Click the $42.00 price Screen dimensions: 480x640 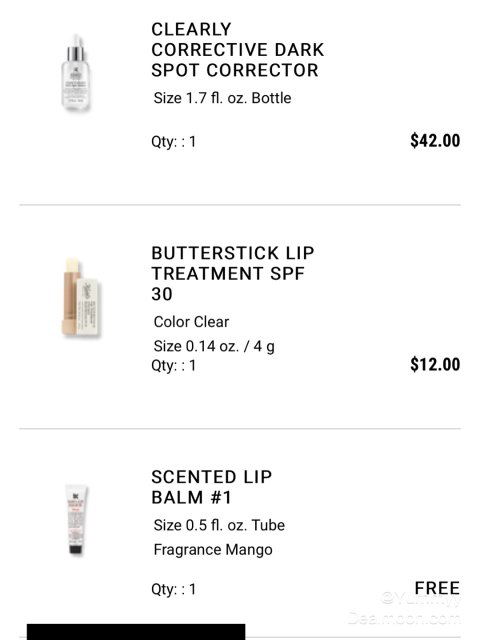coord(435,140)
